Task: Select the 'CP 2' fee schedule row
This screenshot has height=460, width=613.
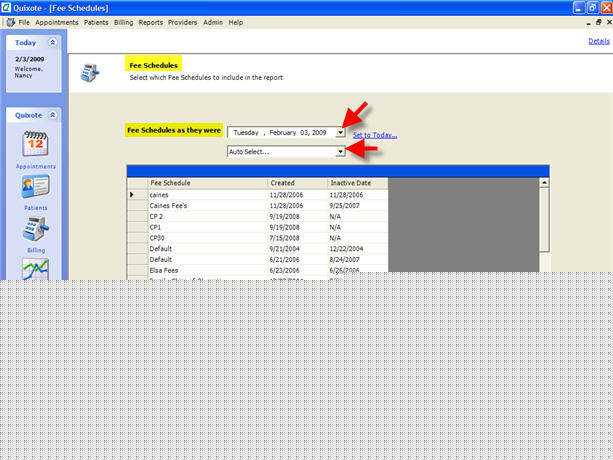Action: coord(258,217)
